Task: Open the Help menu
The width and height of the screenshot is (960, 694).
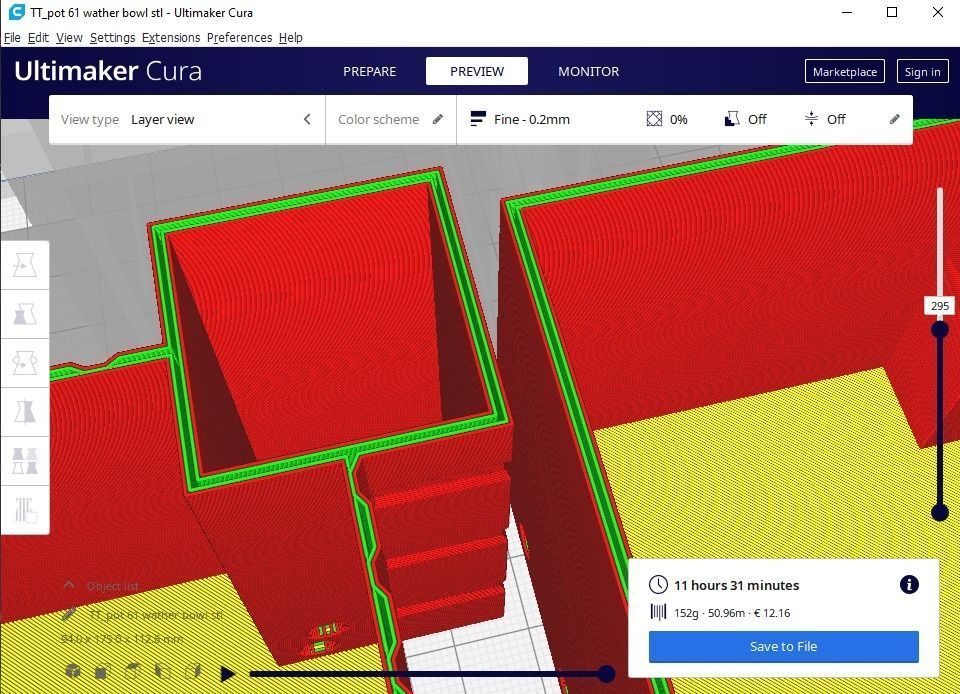Action: coord(291,37)
